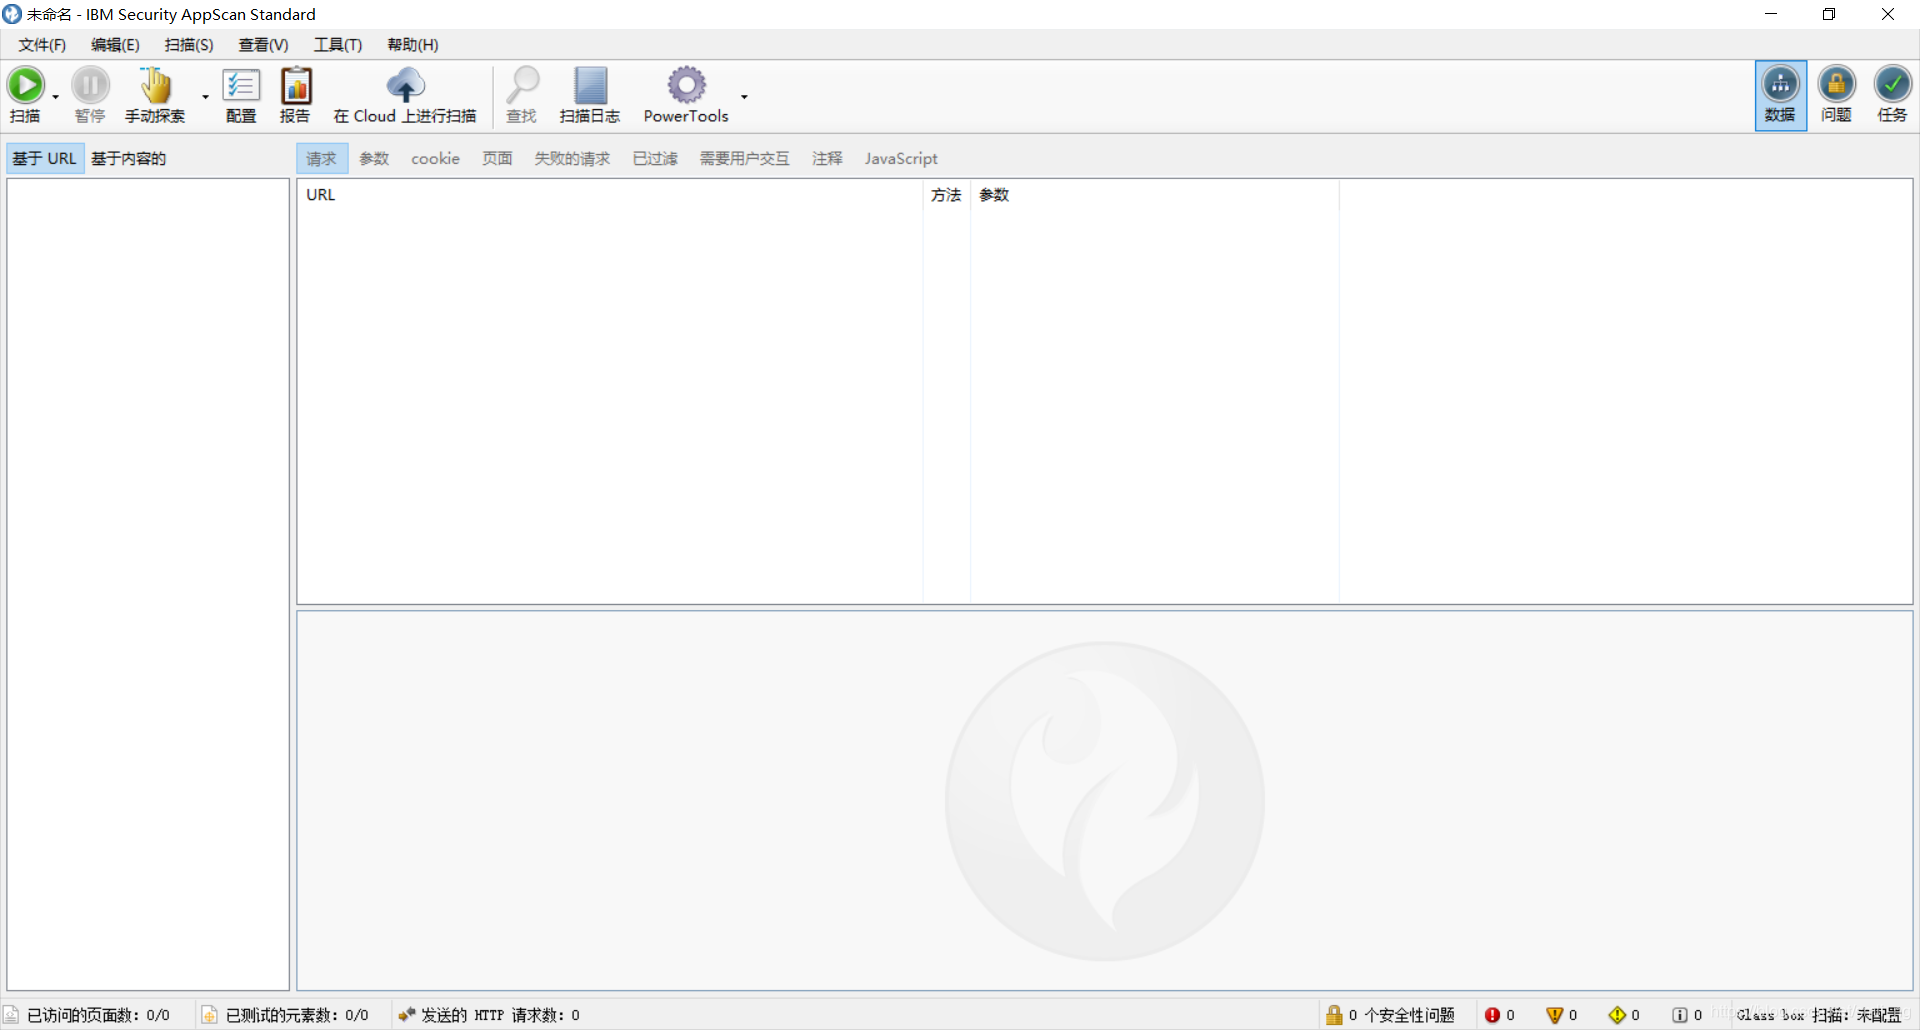Click 发送的 HTTP 请求数: 0 status text
The image size is (1920, 1030).
[x=500, y=1015]
